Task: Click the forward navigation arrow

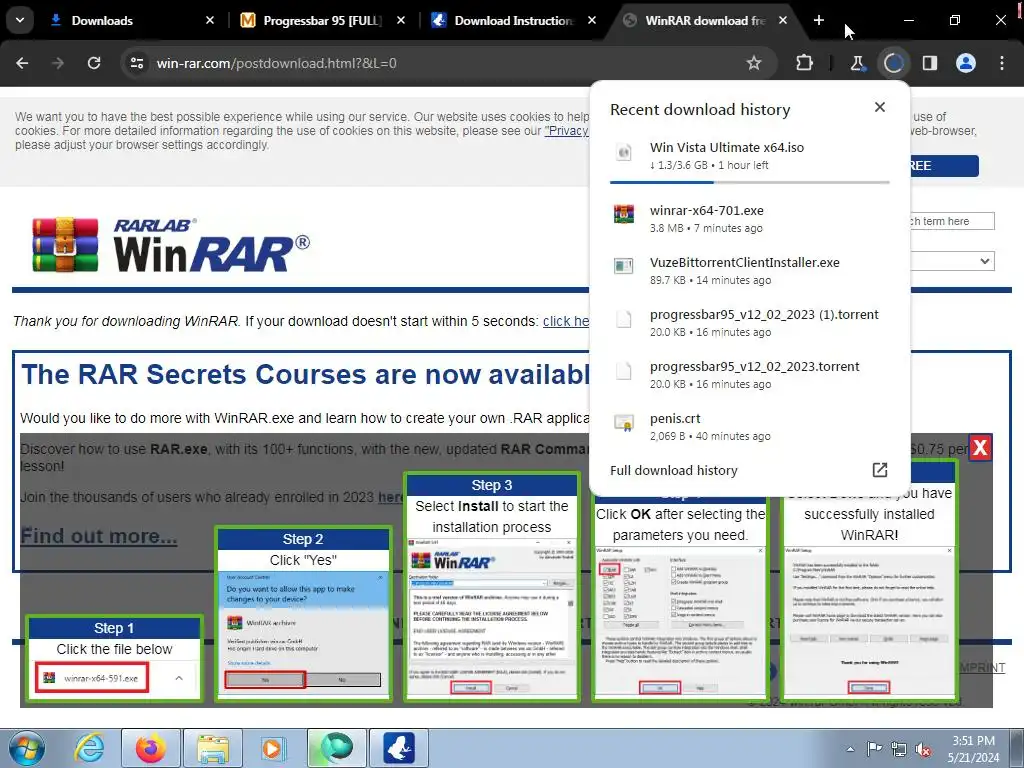Action: point(57,63)
